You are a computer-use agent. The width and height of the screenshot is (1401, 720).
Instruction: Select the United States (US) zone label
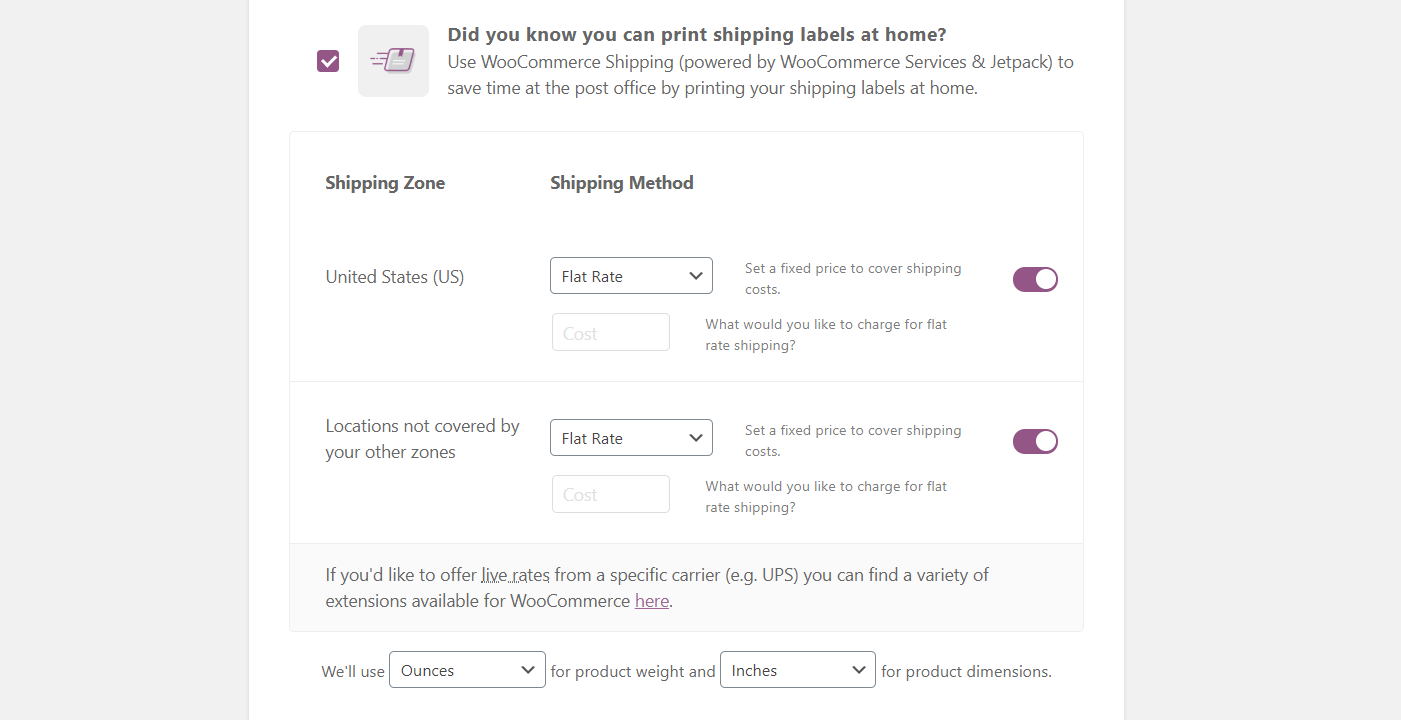click(x=394, y=276)
